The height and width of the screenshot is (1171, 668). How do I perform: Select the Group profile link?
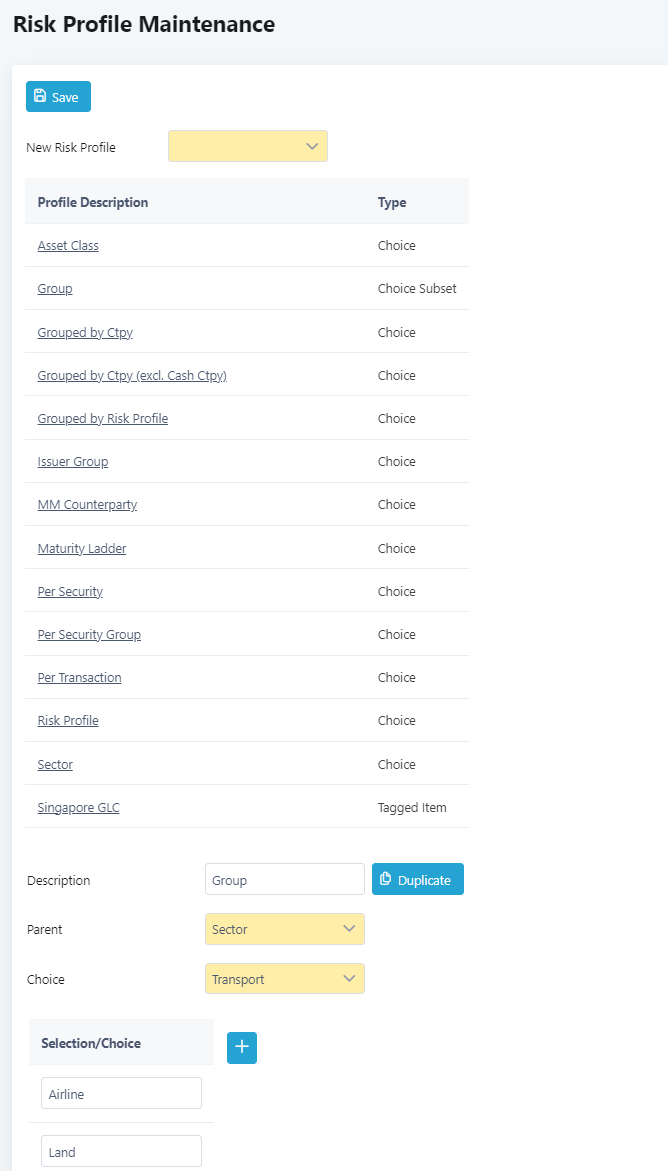(55, 288)
